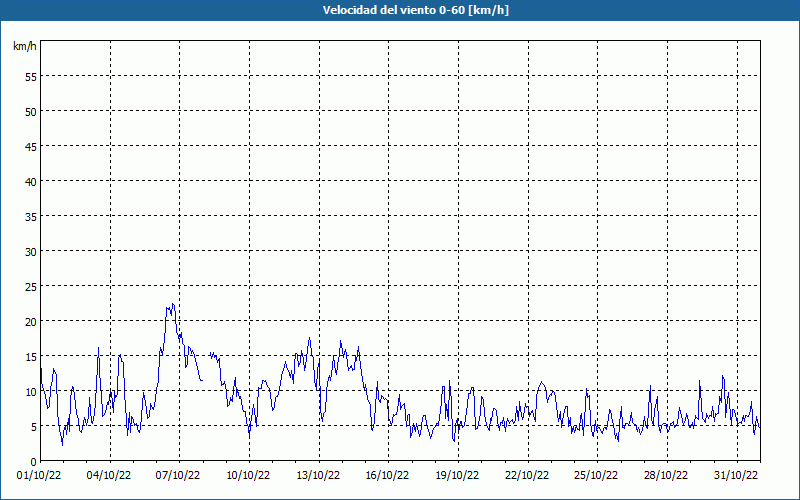Viewport: 800px width, 500px height.
Task: Select the date label '22/10/22'
Action: (527, 476)
